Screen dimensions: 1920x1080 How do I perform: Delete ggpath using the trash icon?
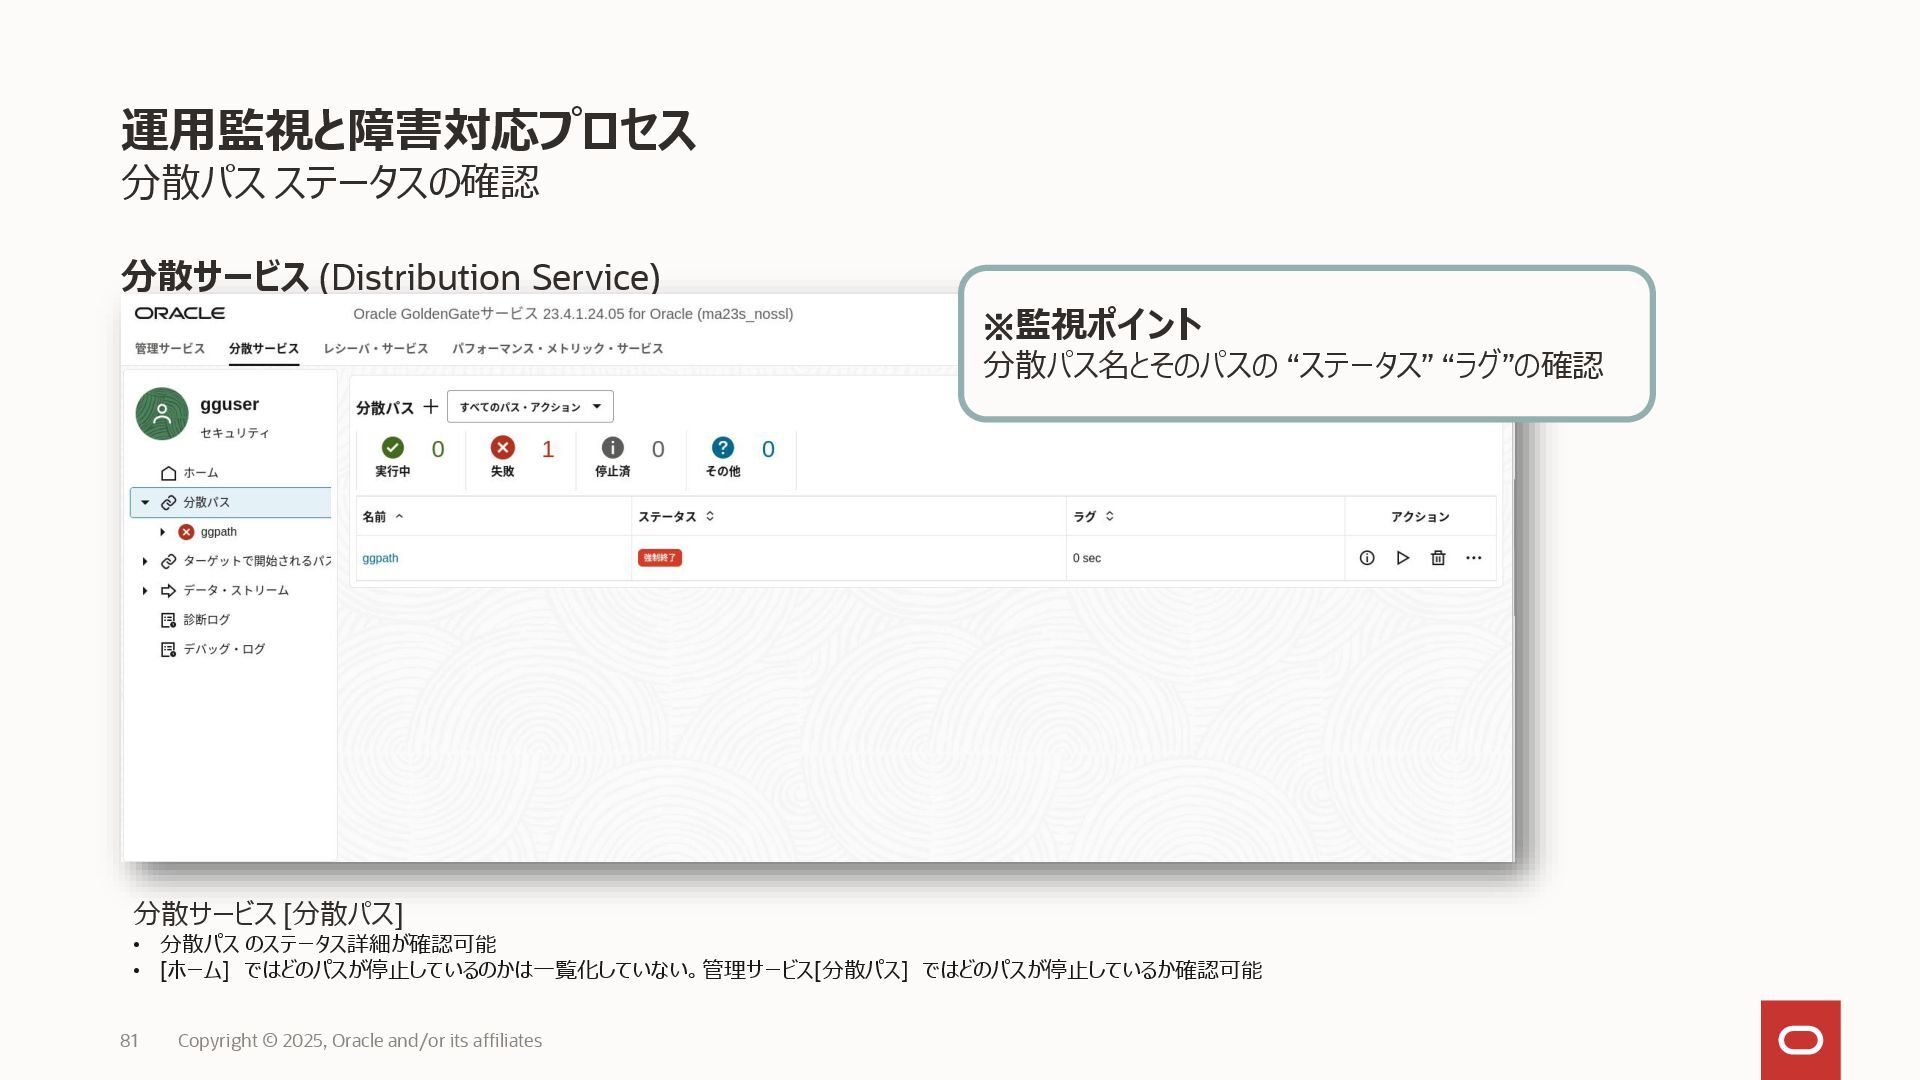(x=1438, y=558)
